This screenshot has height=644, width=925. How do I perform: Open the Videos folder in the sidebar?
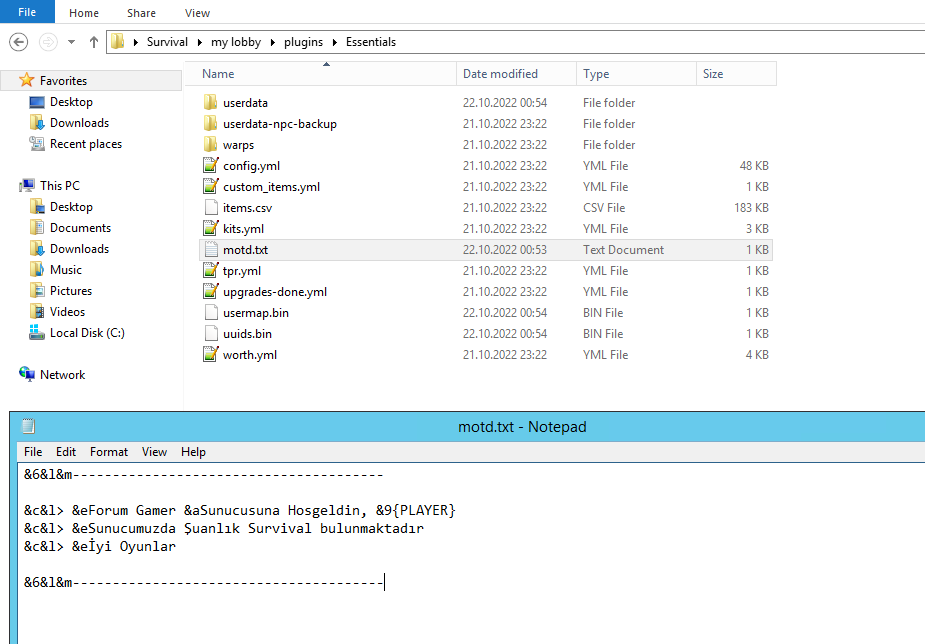(x=67, y=312)
